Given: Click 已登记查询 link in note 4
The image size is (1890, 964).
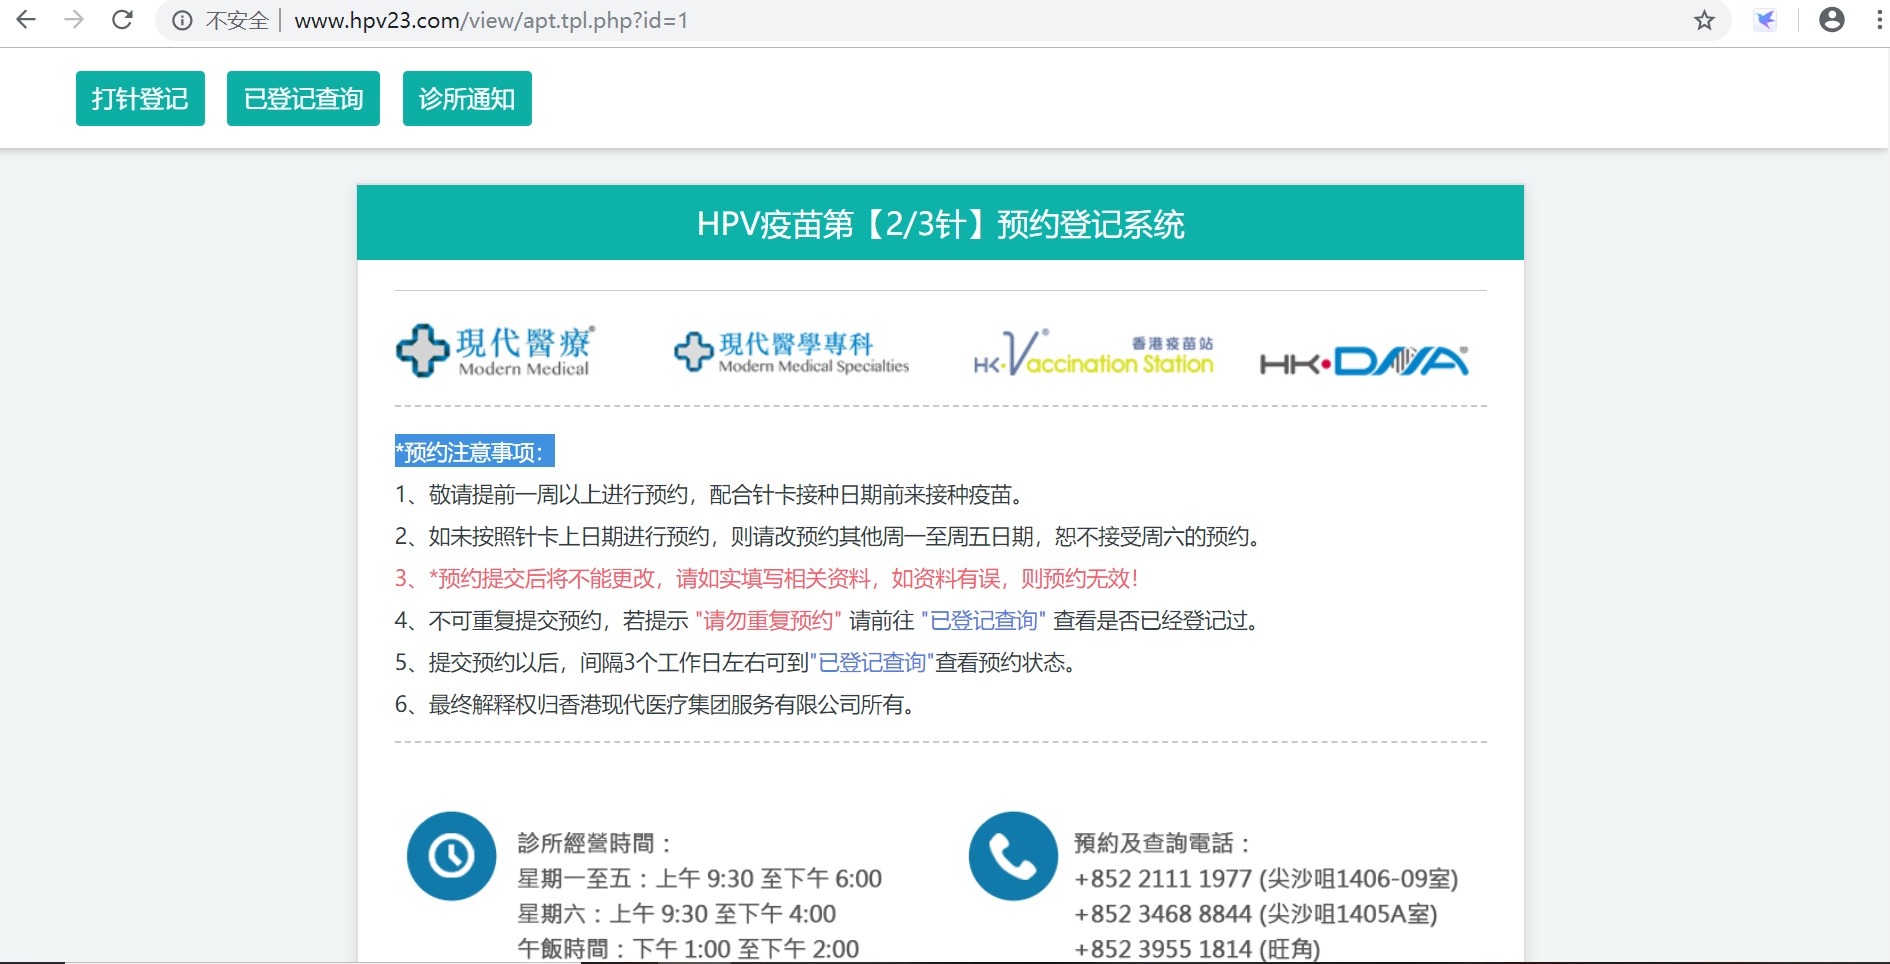Looking at the screenshot, I should click(x=983, y=621).
